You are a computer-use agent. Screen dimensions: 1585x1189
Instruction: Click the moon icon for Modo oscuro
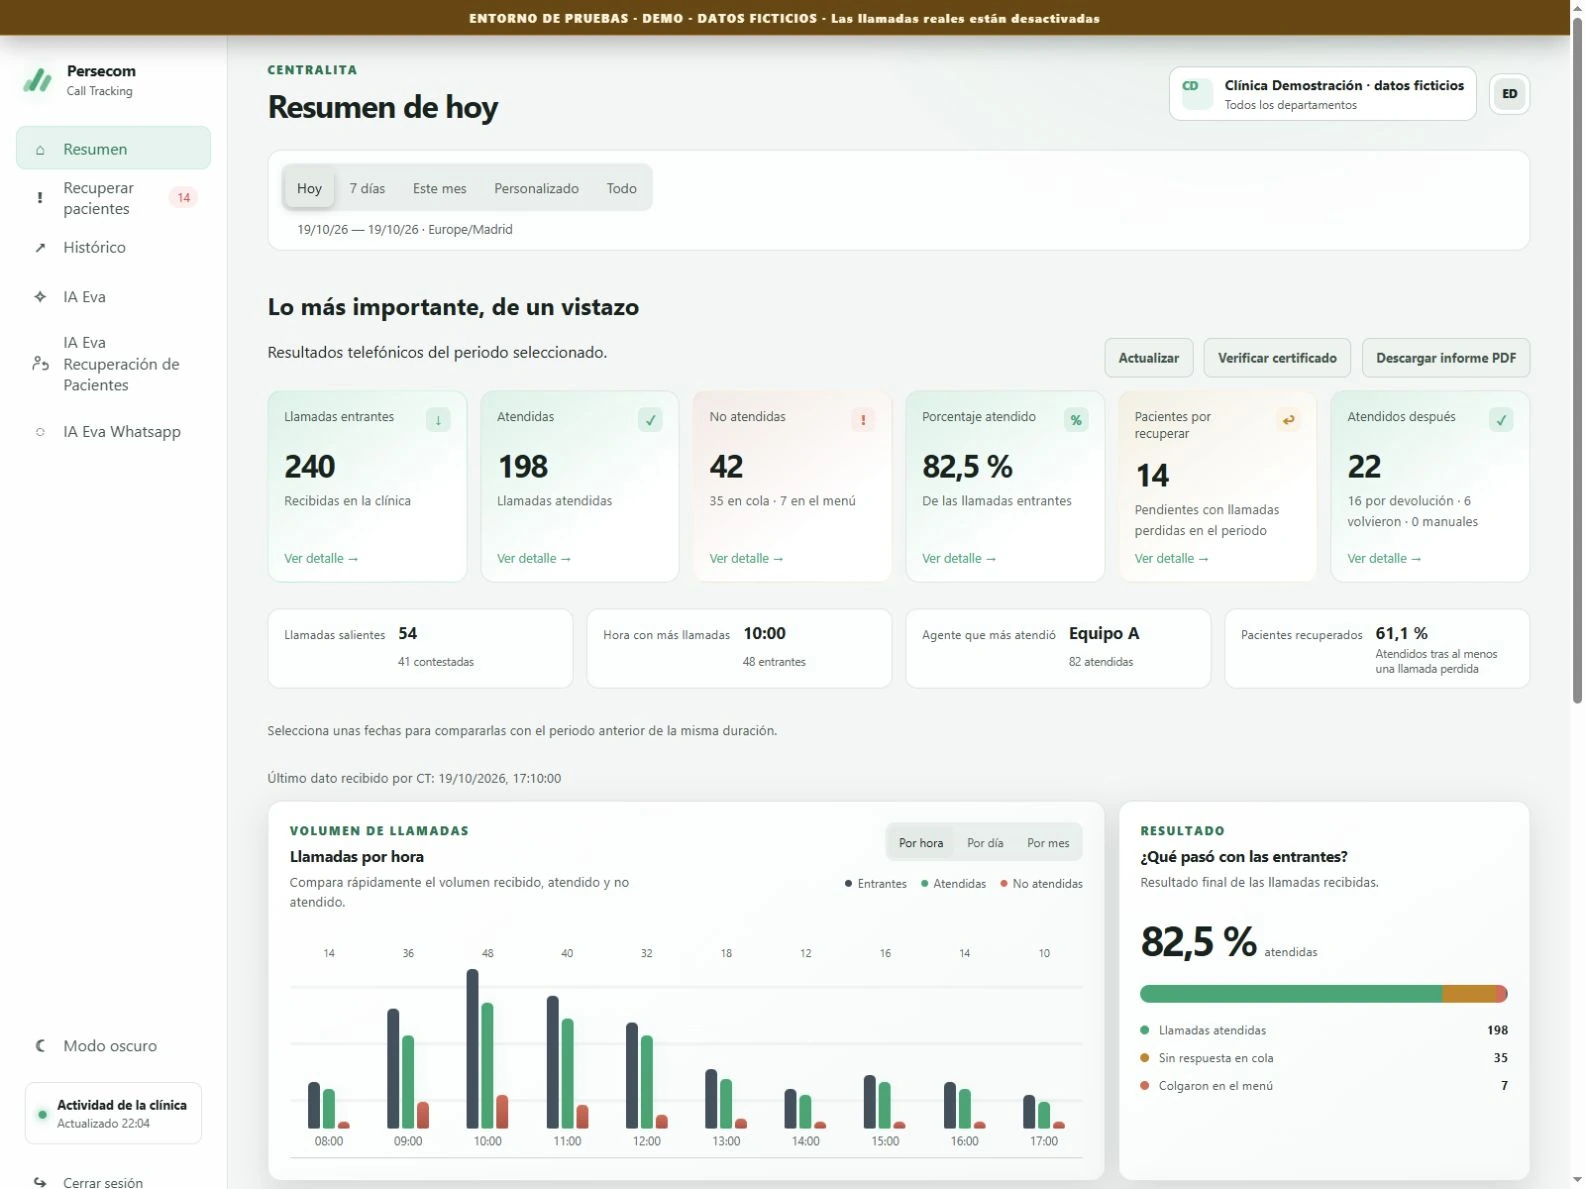pos(40,1046)
